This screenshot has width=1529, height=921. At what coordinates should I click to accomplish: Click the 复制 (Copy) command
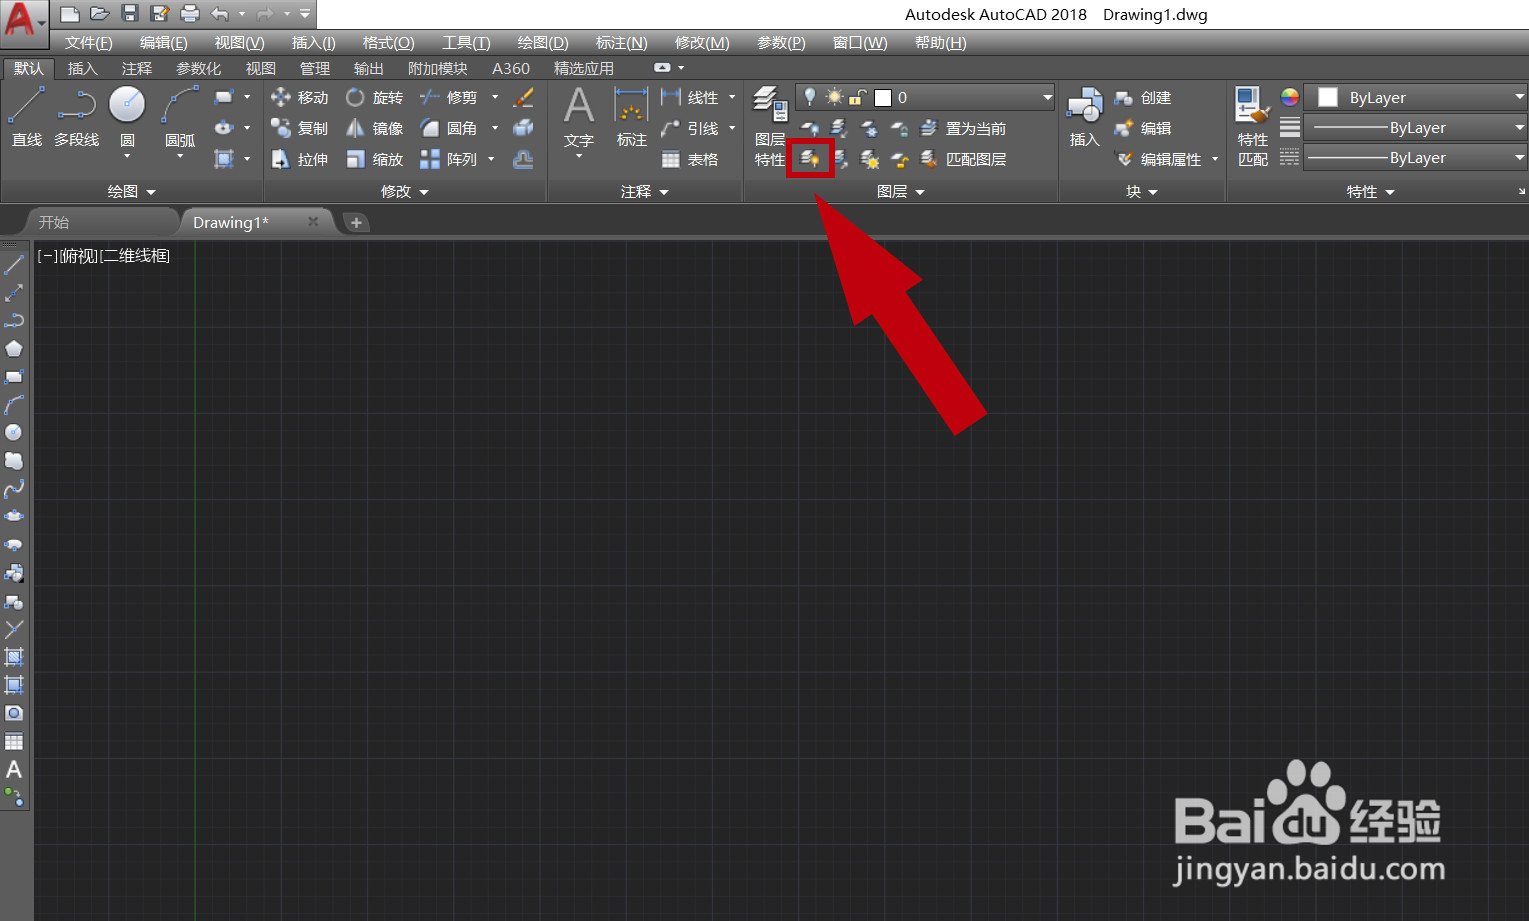pos(299,128)
